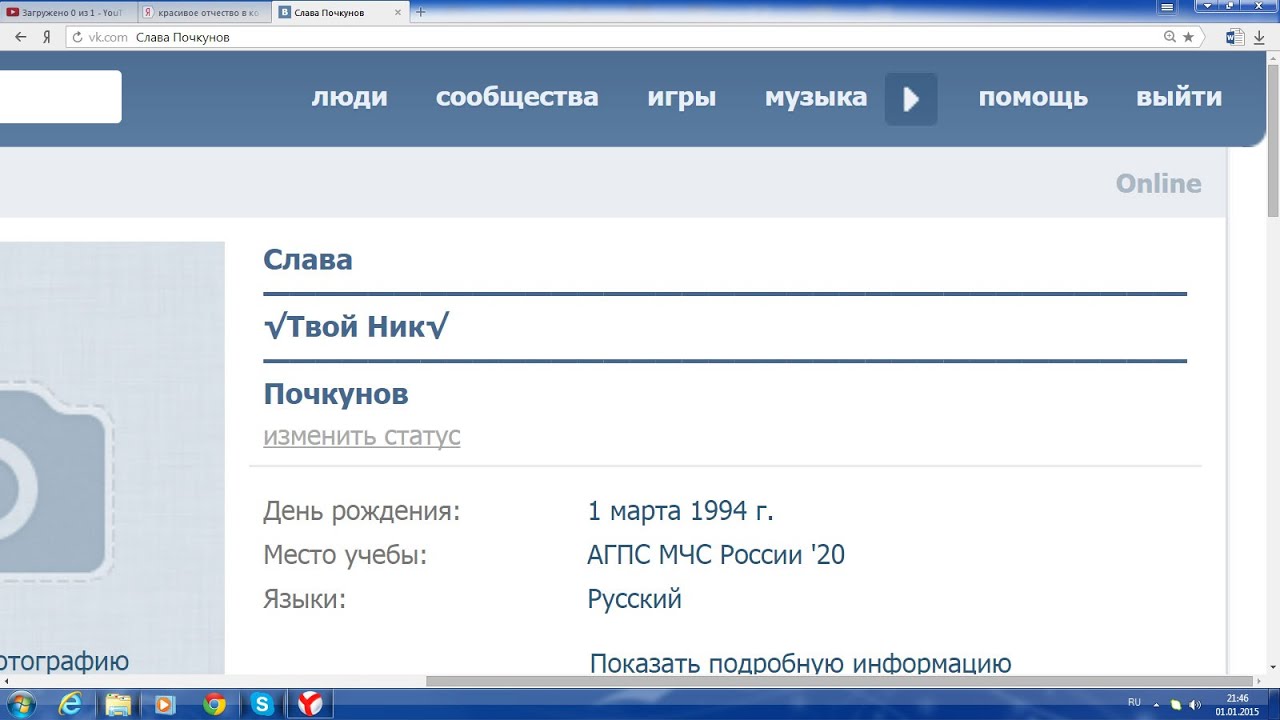Click birthday link '1 марта 1994 г.'
Viewport: 1280px width, 720px height.
tap(681, 511)
